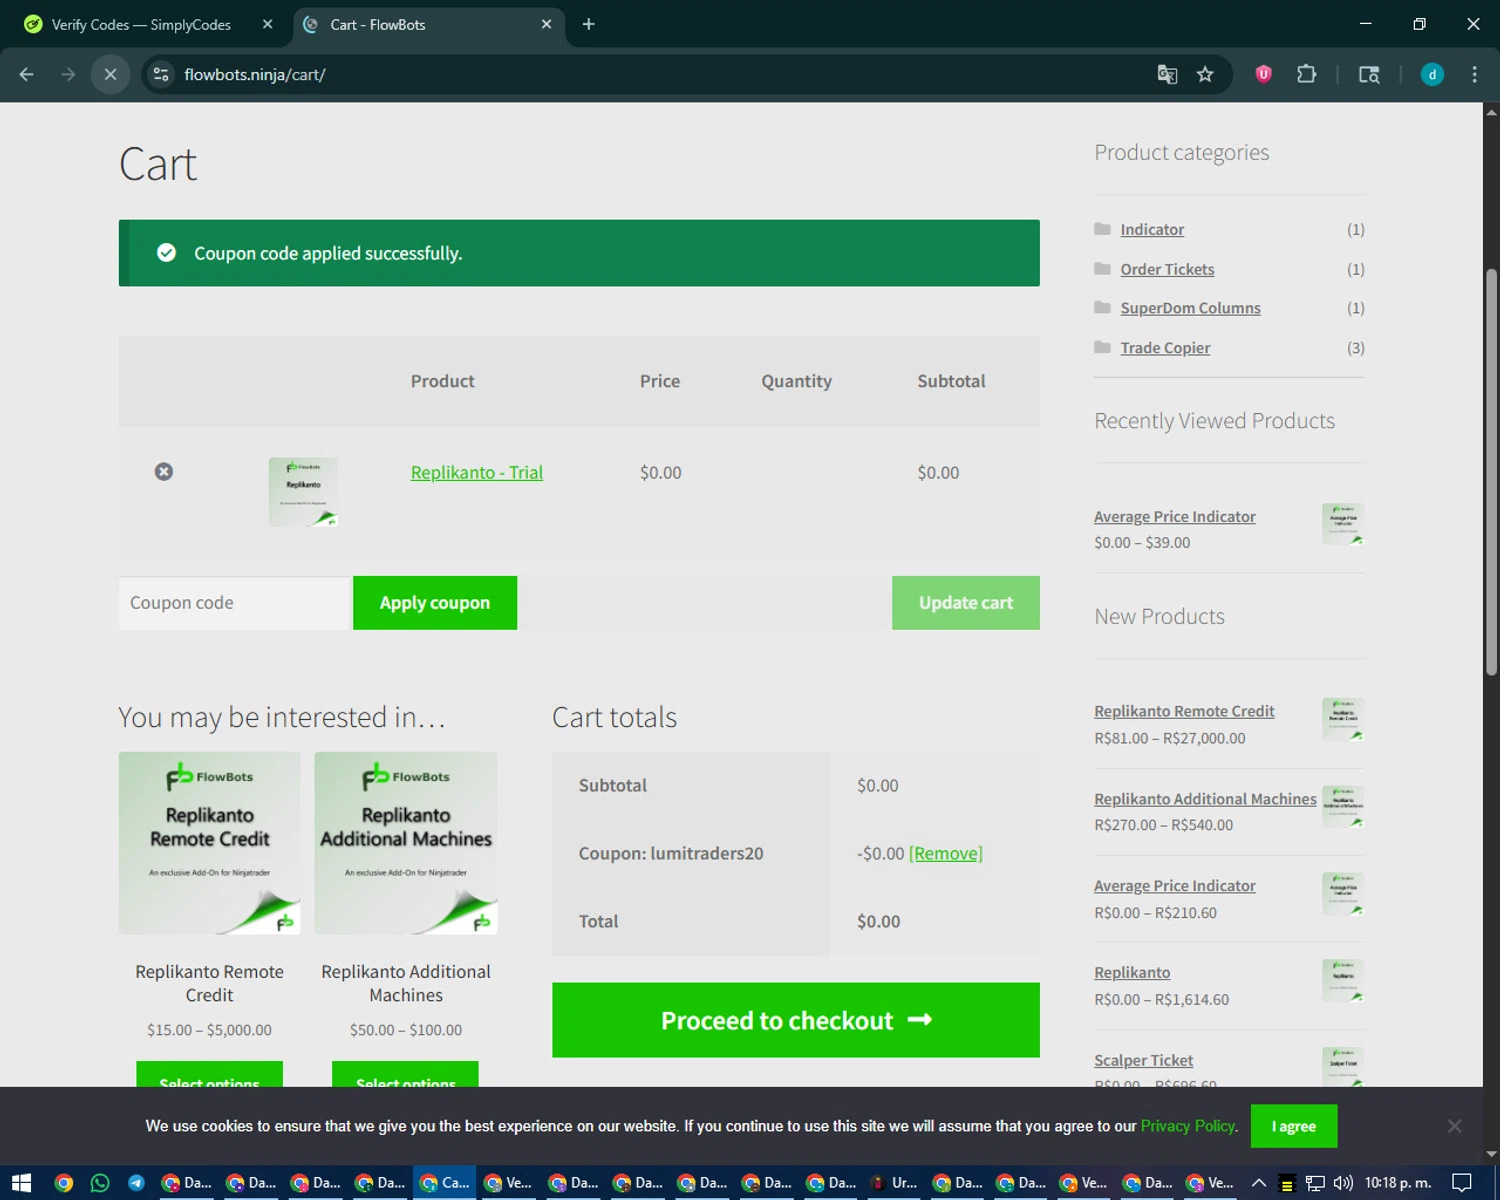Open the Scalper Ticket product link
The height and width of the screenshot is (1200, 1500).
(1143, 1060)
